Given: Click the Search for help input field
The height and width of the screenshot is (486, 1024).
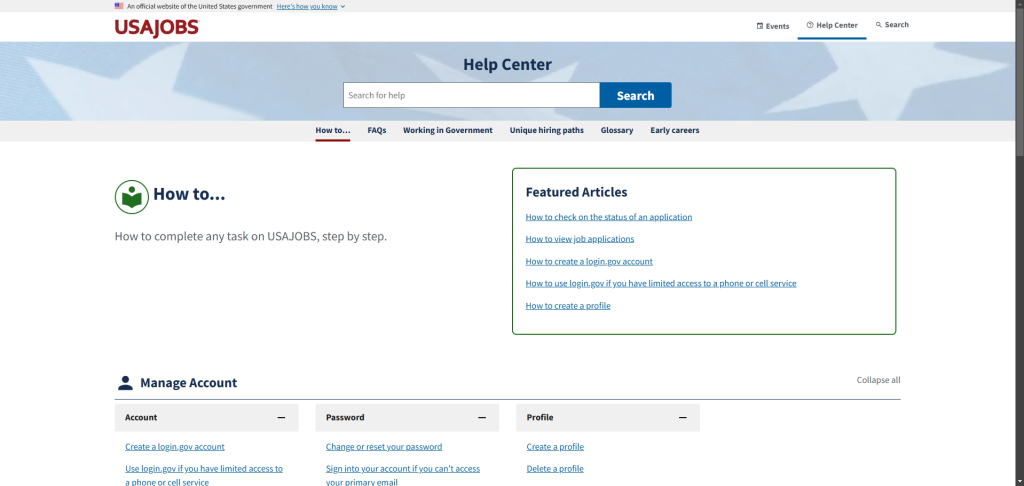Looking at the screenshot, I should point(471,95).
